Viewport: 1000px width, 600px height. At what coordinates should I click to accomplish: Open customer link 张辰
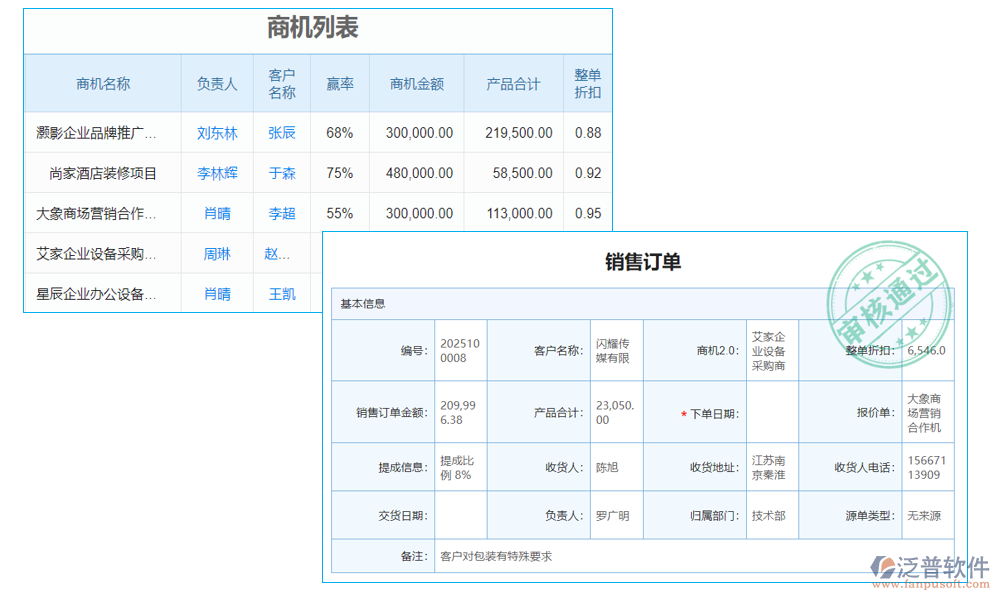[281, 132]
